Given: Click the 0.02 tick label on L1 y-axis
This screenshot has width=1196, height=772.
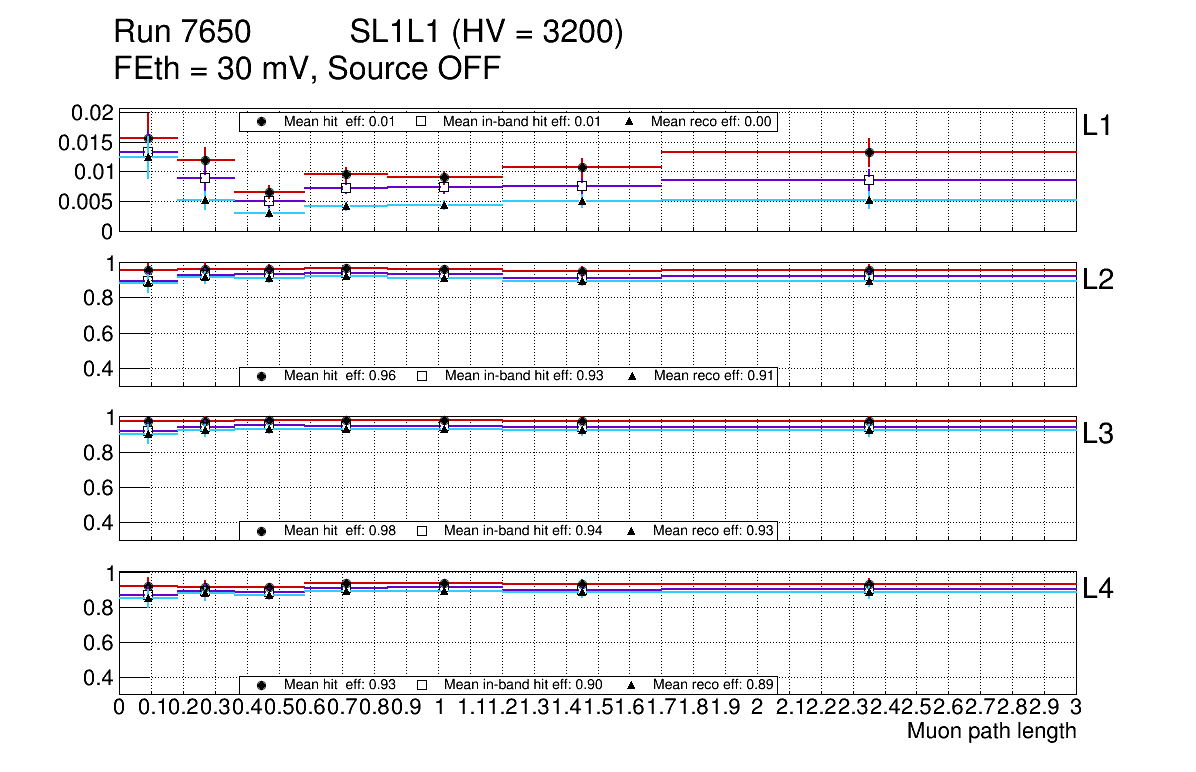Looking at the screenshot, I should click(x=94, y=113).
